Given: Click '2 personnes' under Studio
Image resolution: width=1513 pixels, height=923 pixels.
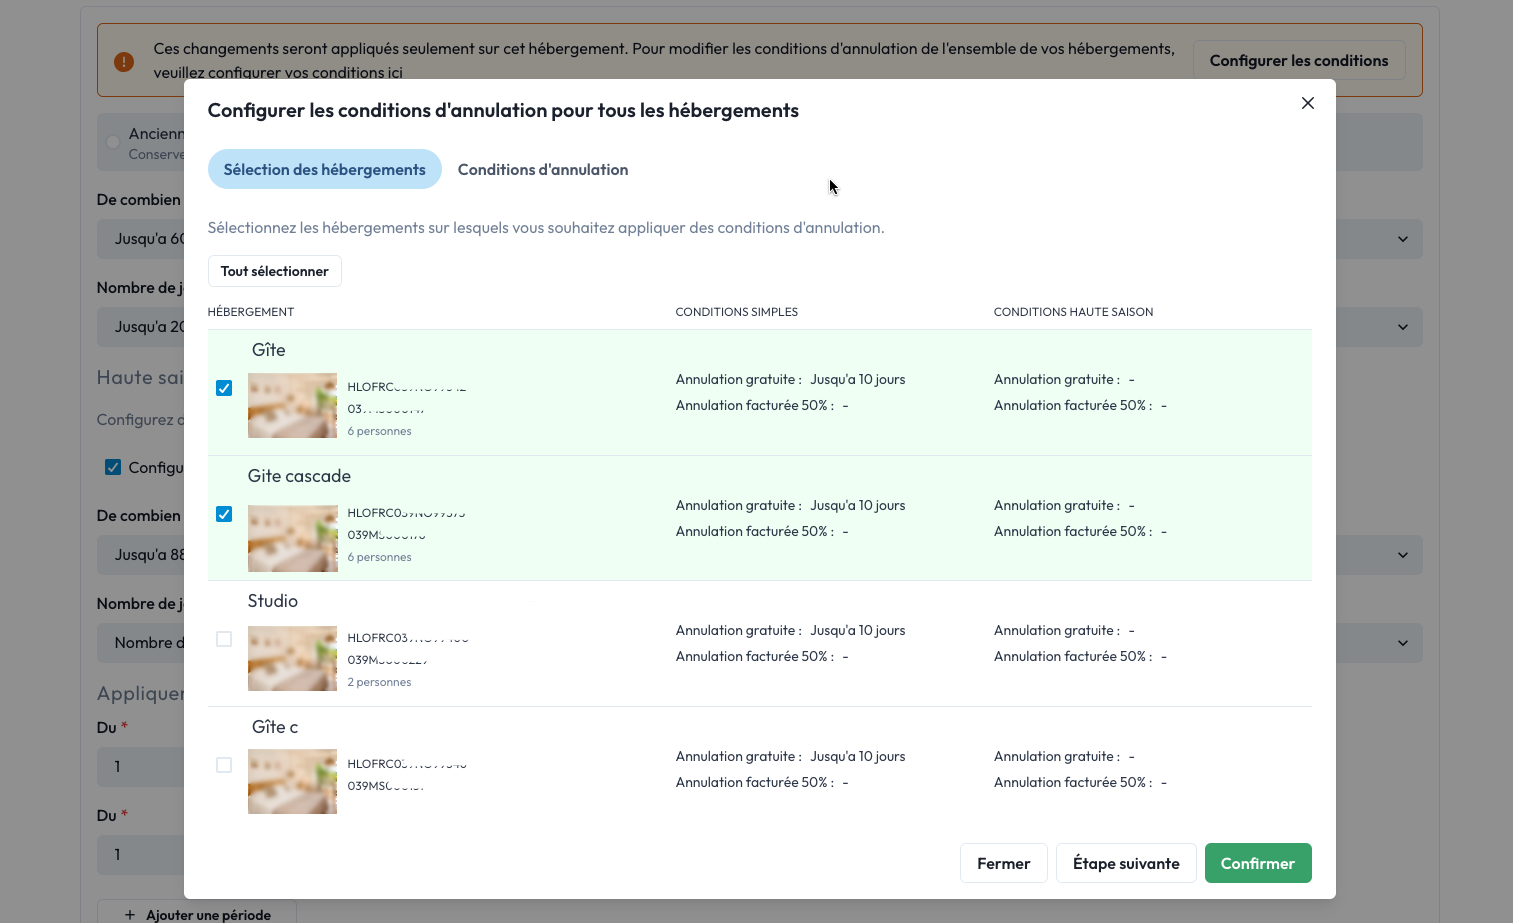Looking at the screenshot, I should coord(379,682).
